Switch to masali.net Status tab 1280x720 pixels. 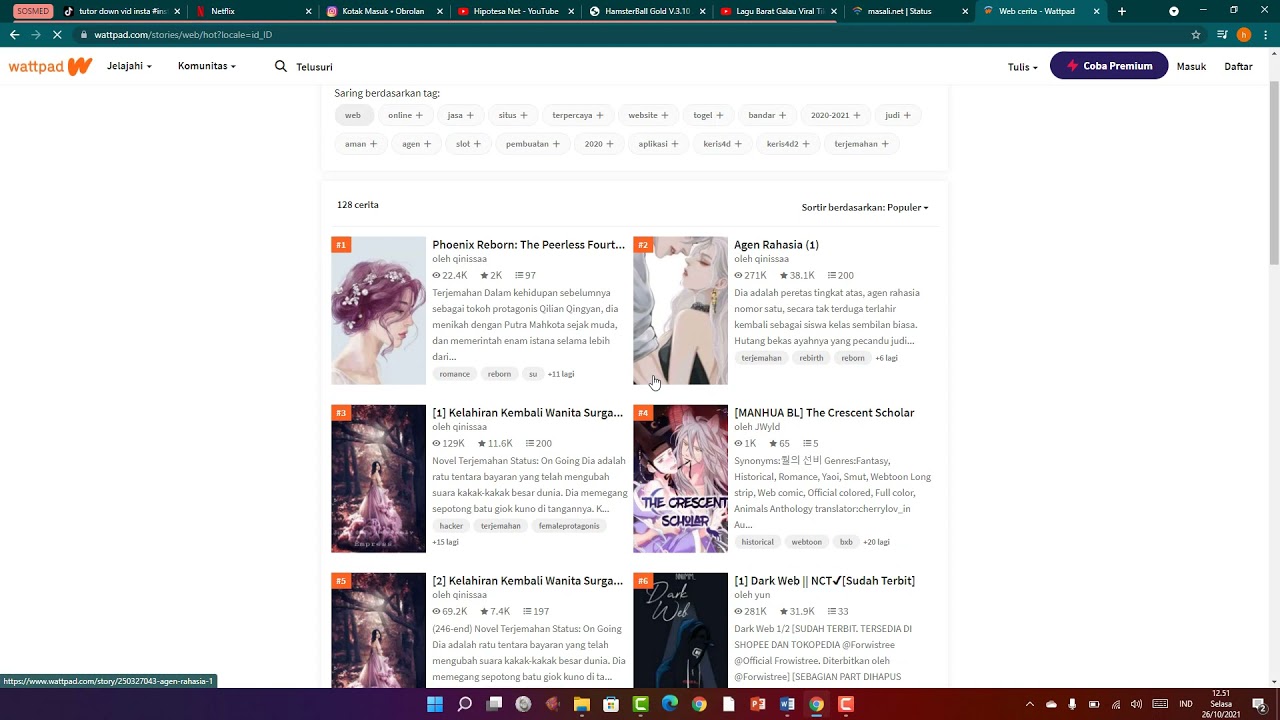pos(910,11)
